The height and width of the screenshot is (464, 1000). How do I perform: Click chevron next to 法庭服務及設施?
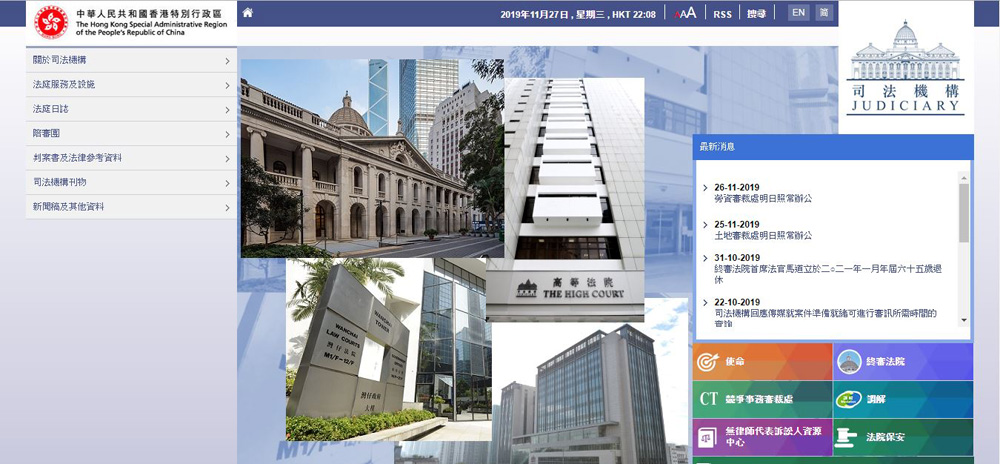pos(228,85)
